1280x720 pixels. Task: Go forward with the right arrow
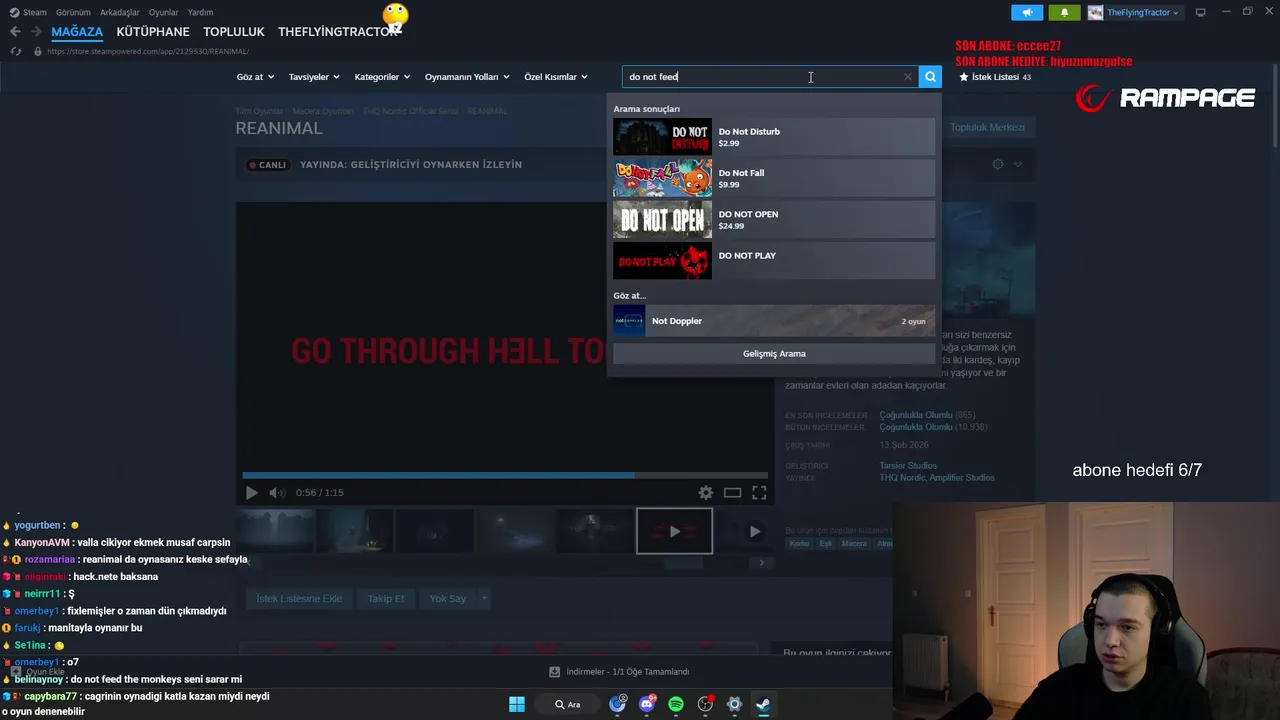click(x=36, y=32)
